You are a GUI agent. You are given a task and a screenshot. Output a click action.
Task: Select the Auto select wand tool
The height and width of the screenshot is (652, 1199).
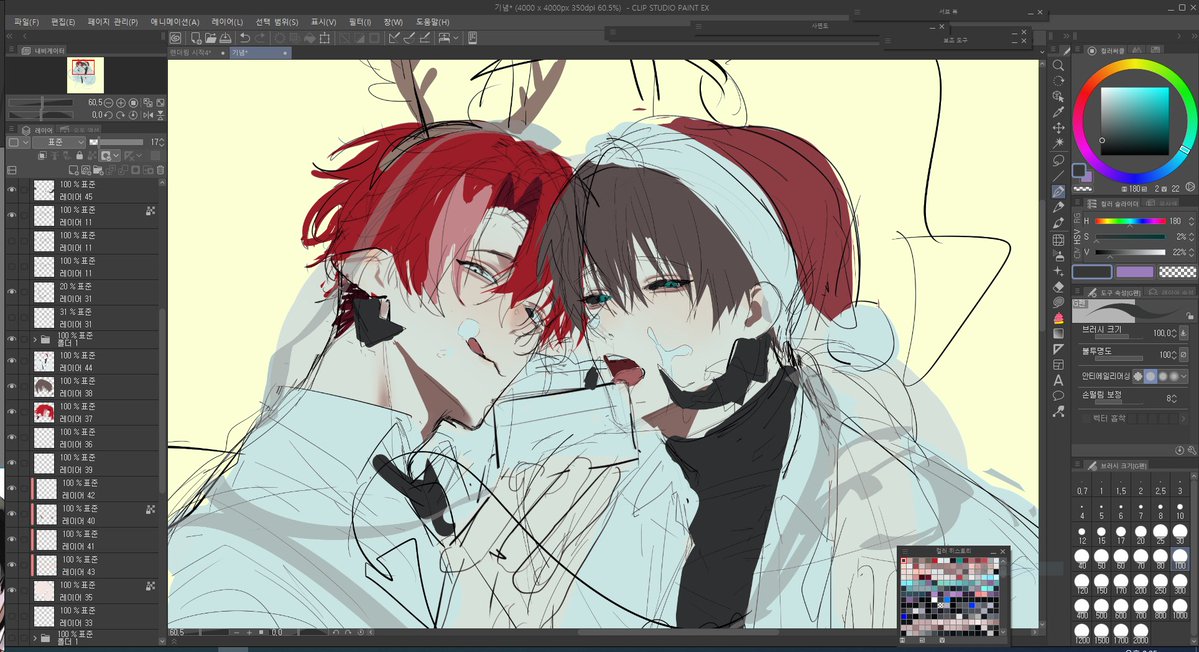point(1058,144)
